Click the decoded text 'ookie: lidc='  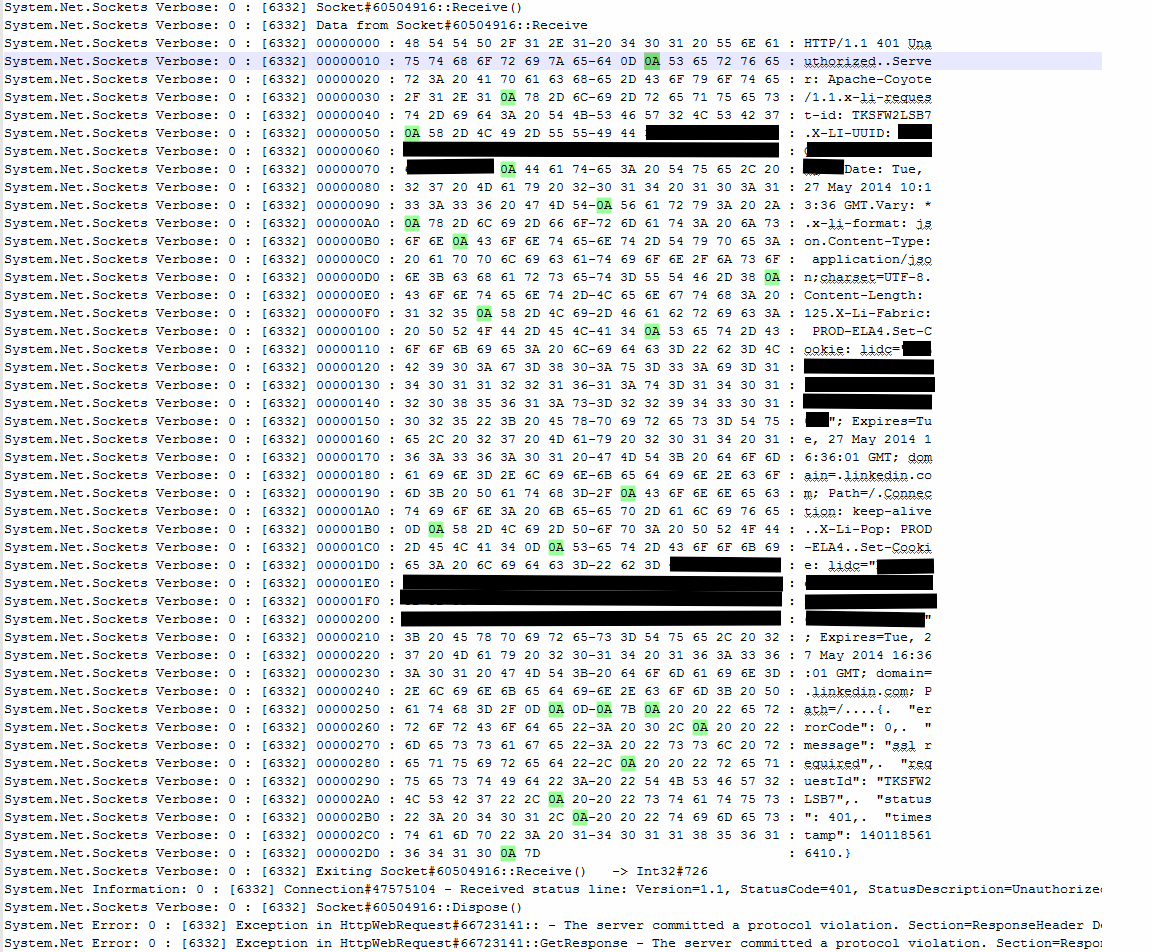point(852,349)
